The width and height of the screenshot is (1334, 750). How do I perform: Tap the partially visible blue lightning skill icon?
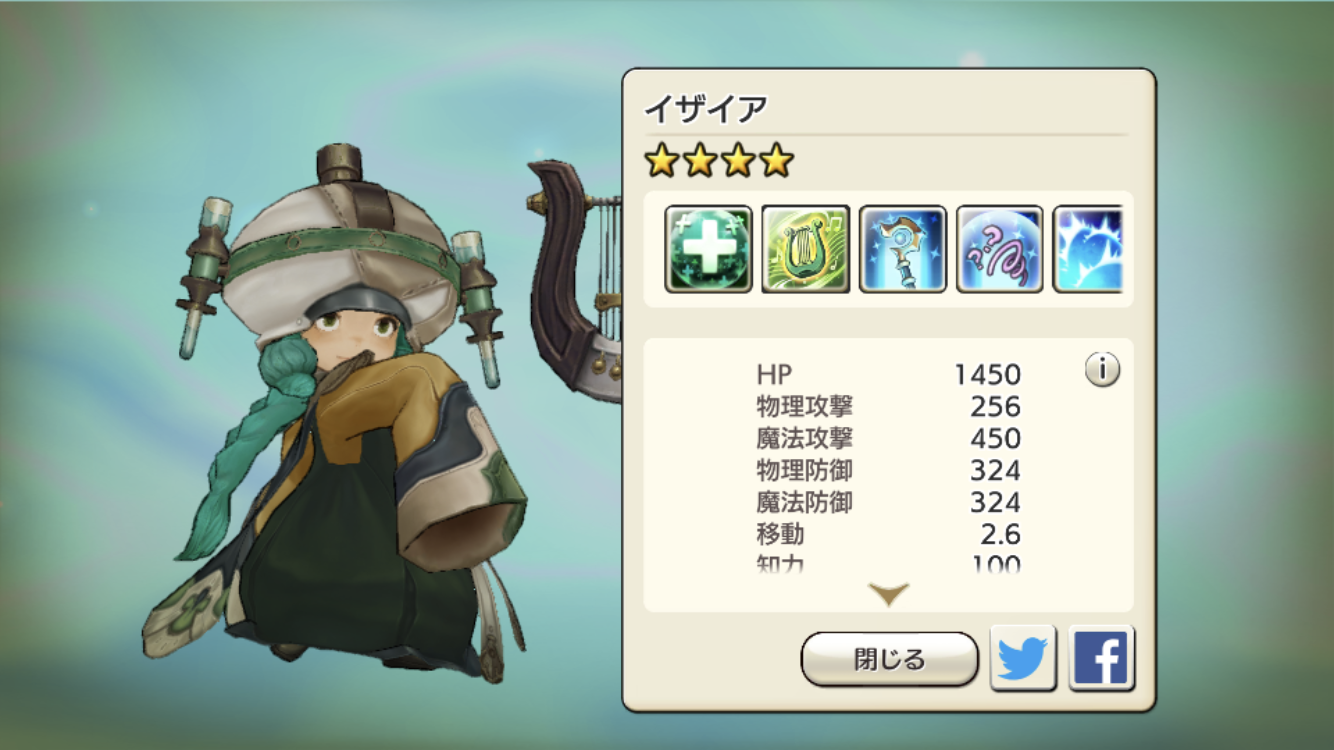tap(1088, 249)
